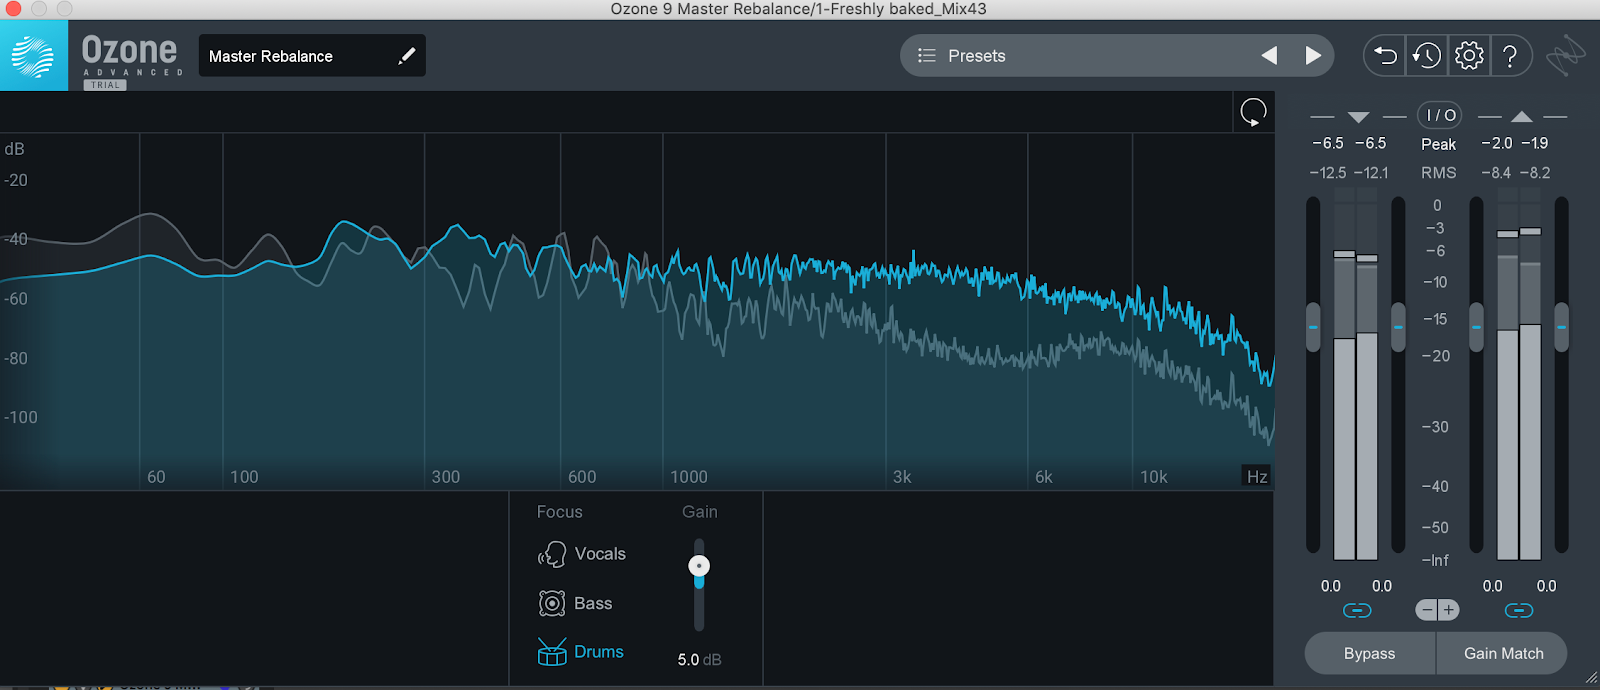The width and height of the screenshot is (1600, 690).
Task: Open the Presets list icon
Action: (x=927, y=56)
